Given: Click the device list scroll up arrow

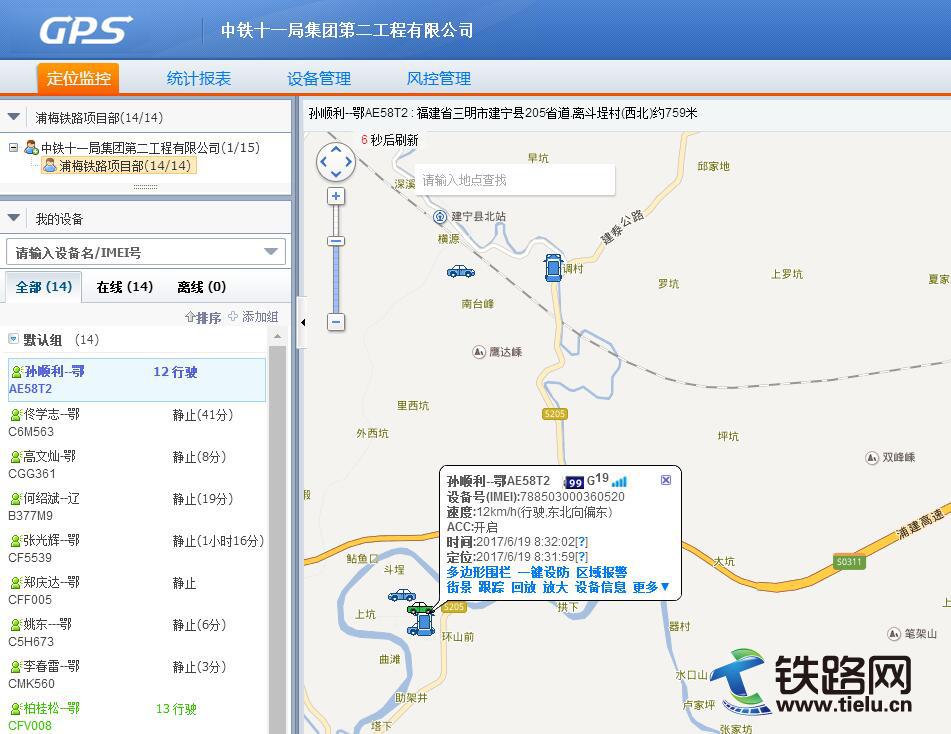Looking at the screenshot, I should click(277, 337).
